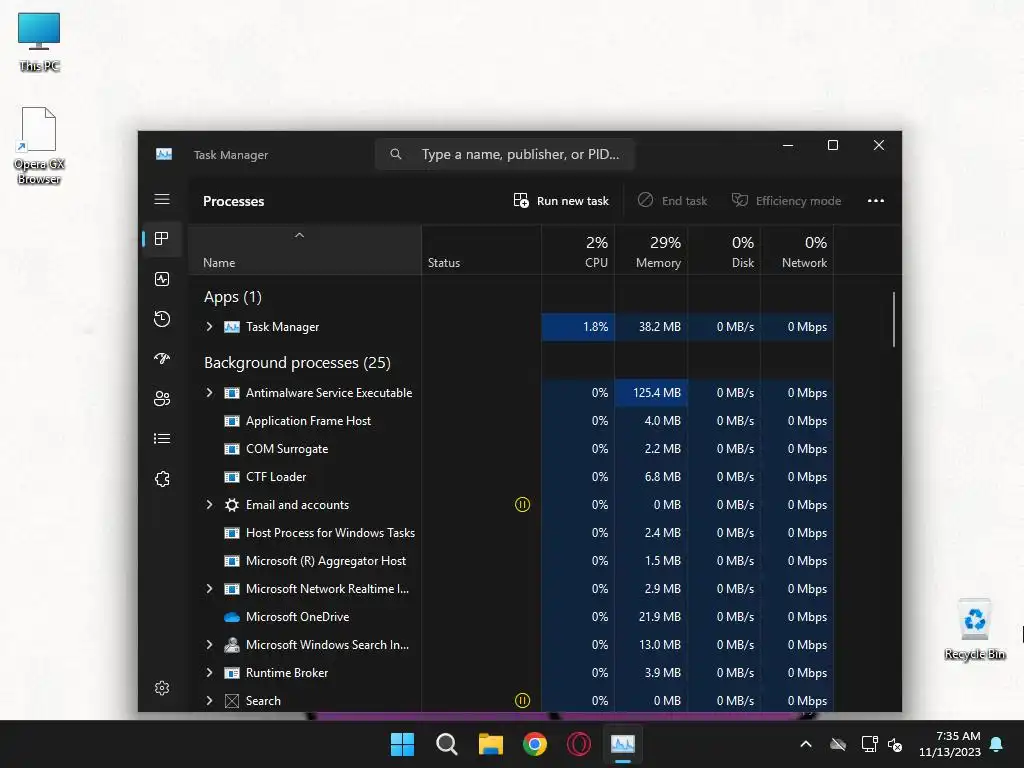Screen dimensions: 1024x768
Task: Sort processes by Disk column
Action: click(x=724, y=251)
